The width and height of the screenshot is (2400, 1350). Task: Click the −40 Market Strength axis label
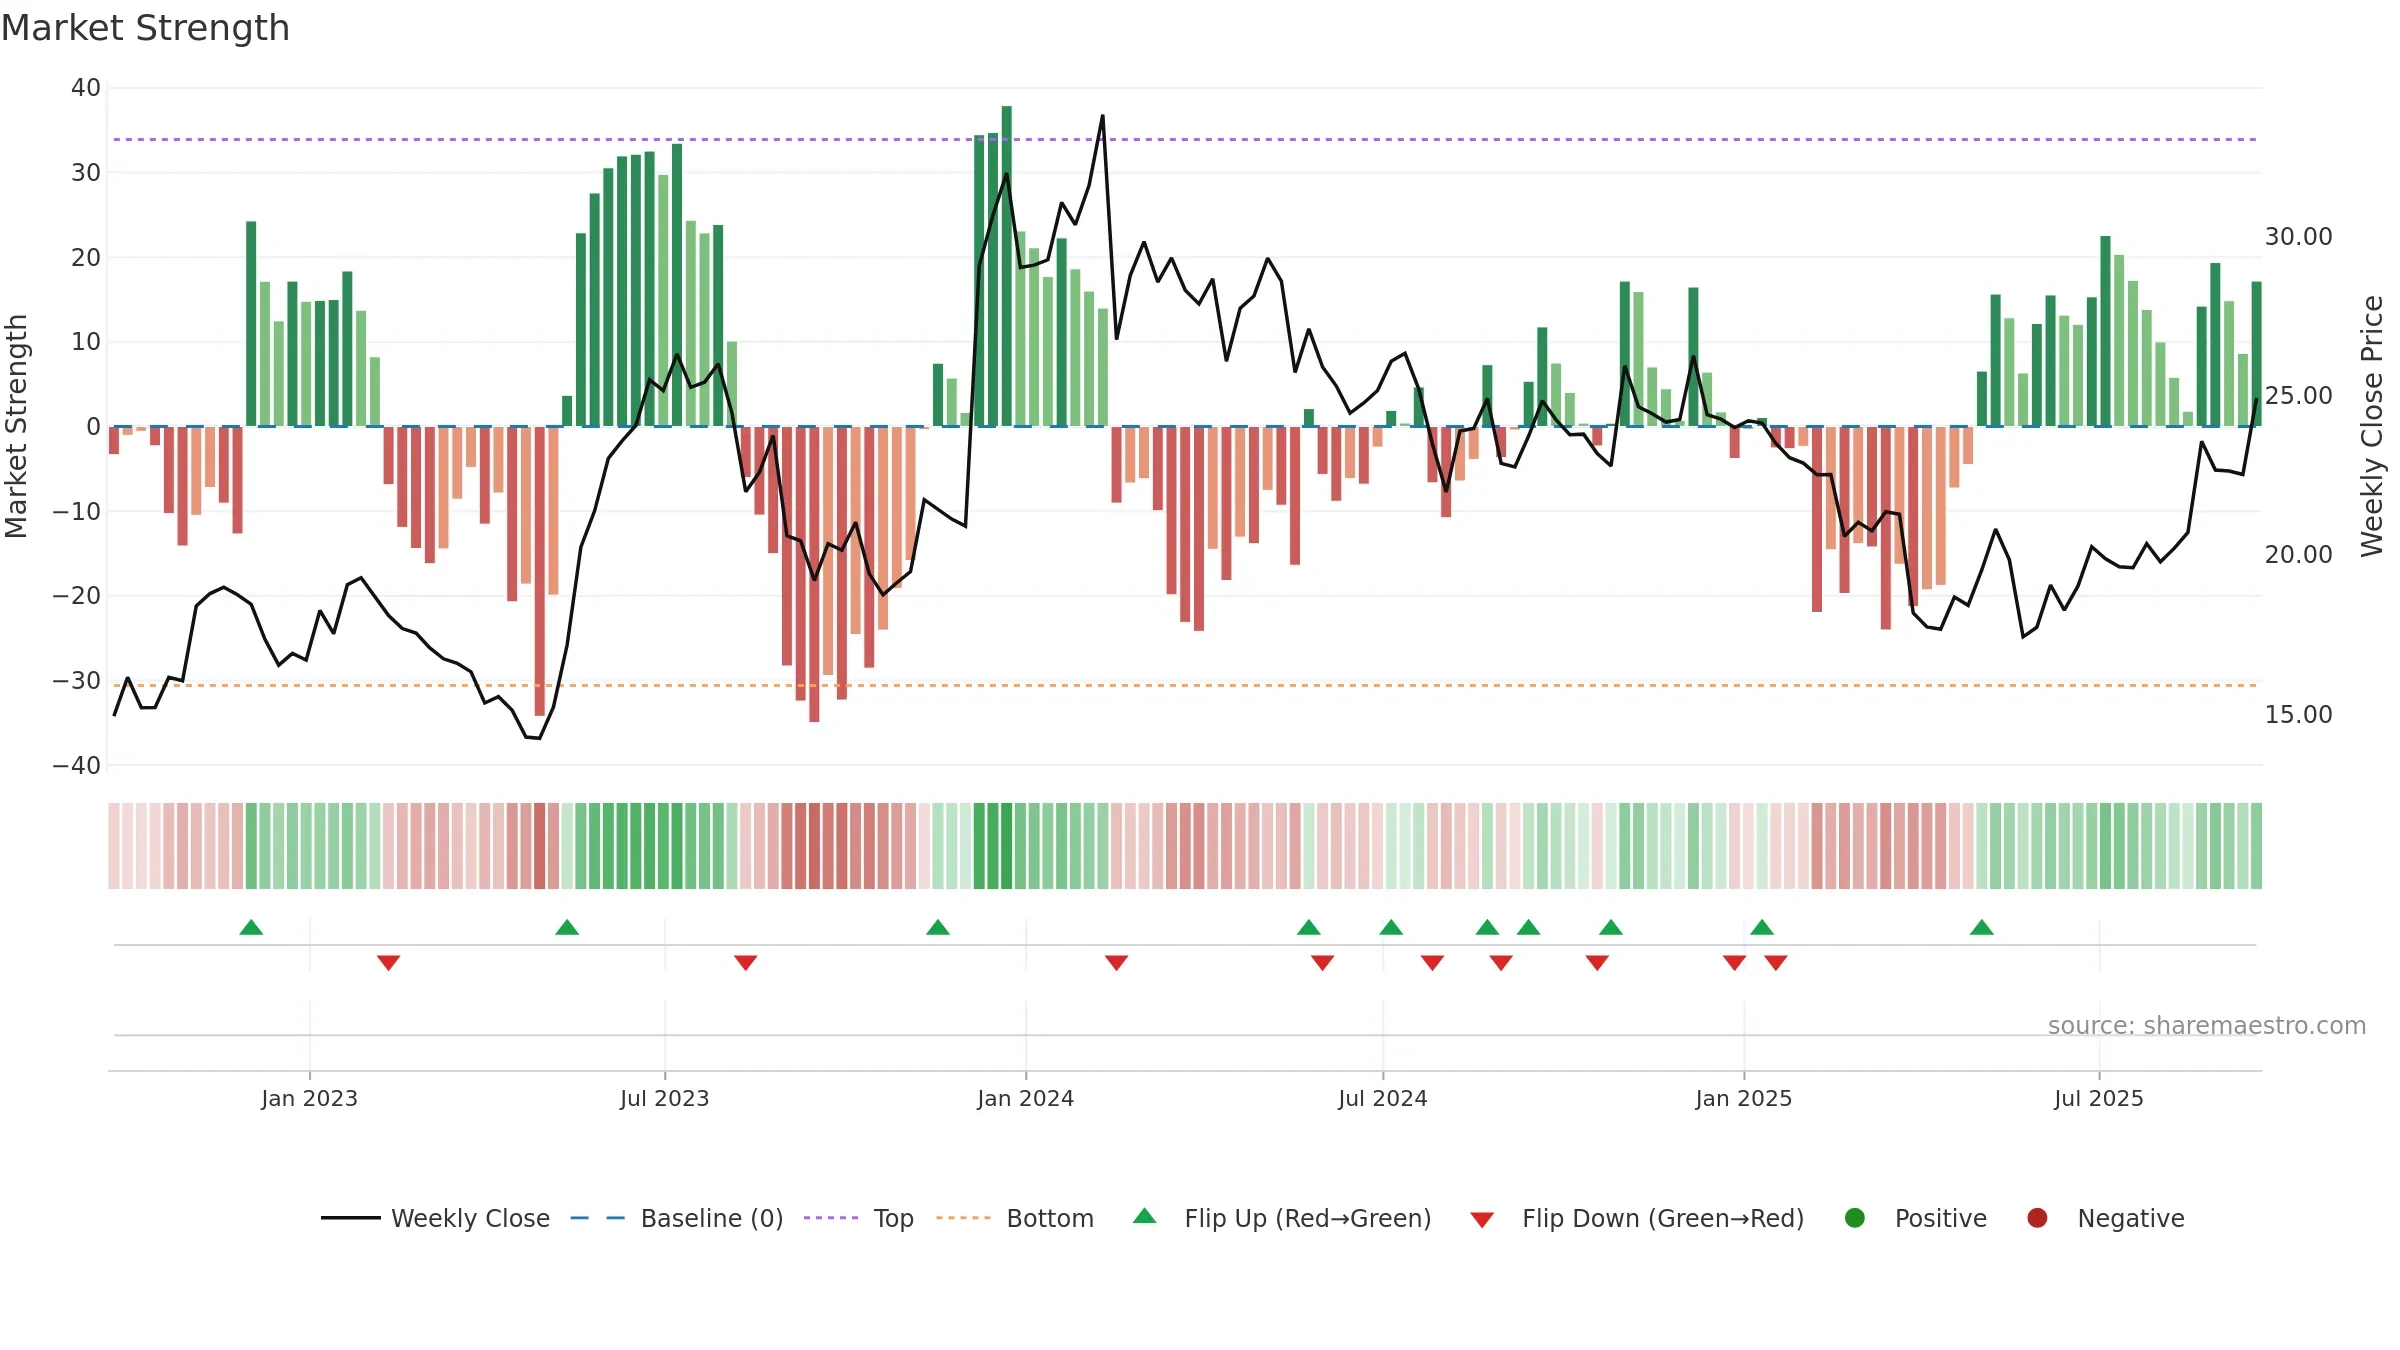(77, 765)
